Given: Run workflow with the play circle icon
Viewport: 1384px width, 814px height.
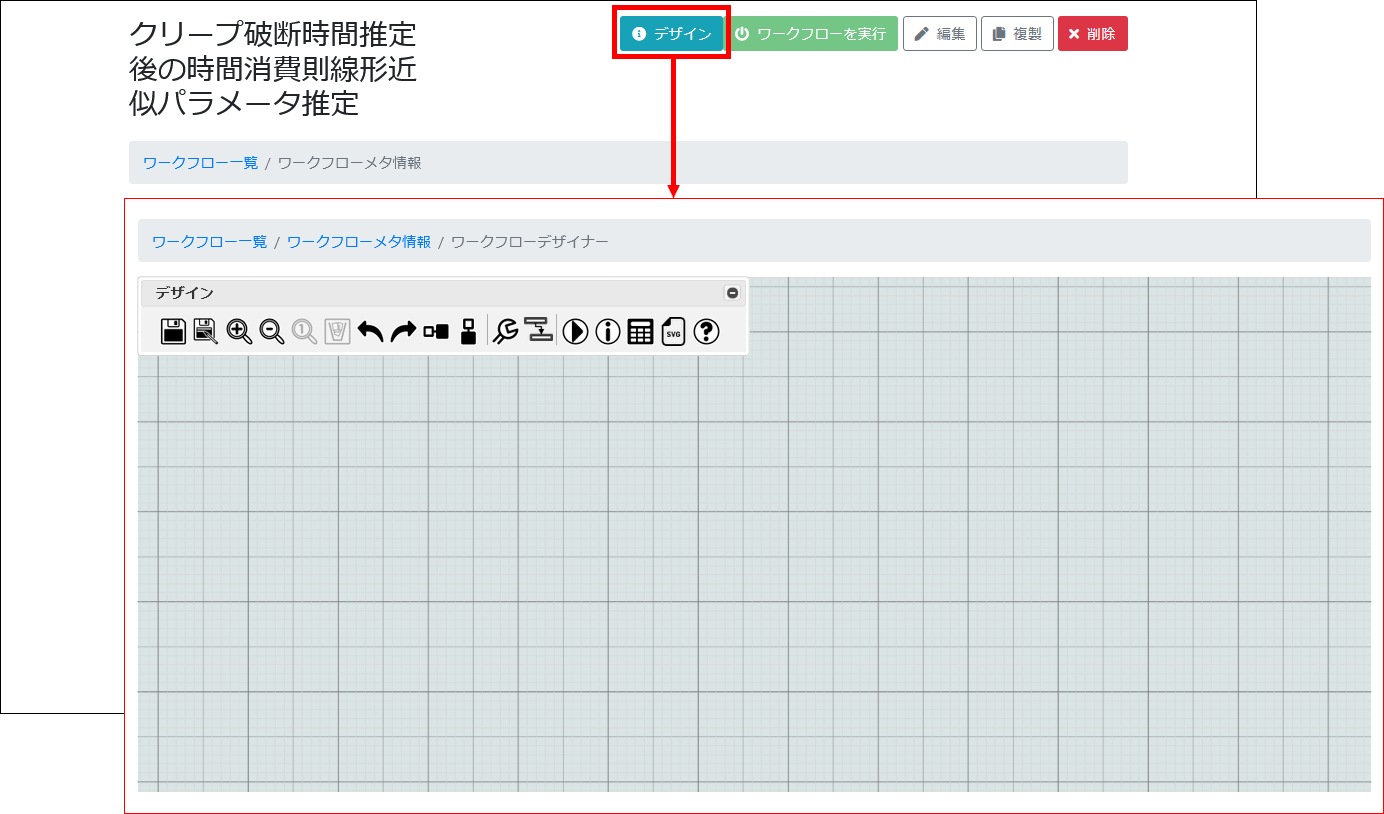Looking at the screenshot, I should coord(575,331).
